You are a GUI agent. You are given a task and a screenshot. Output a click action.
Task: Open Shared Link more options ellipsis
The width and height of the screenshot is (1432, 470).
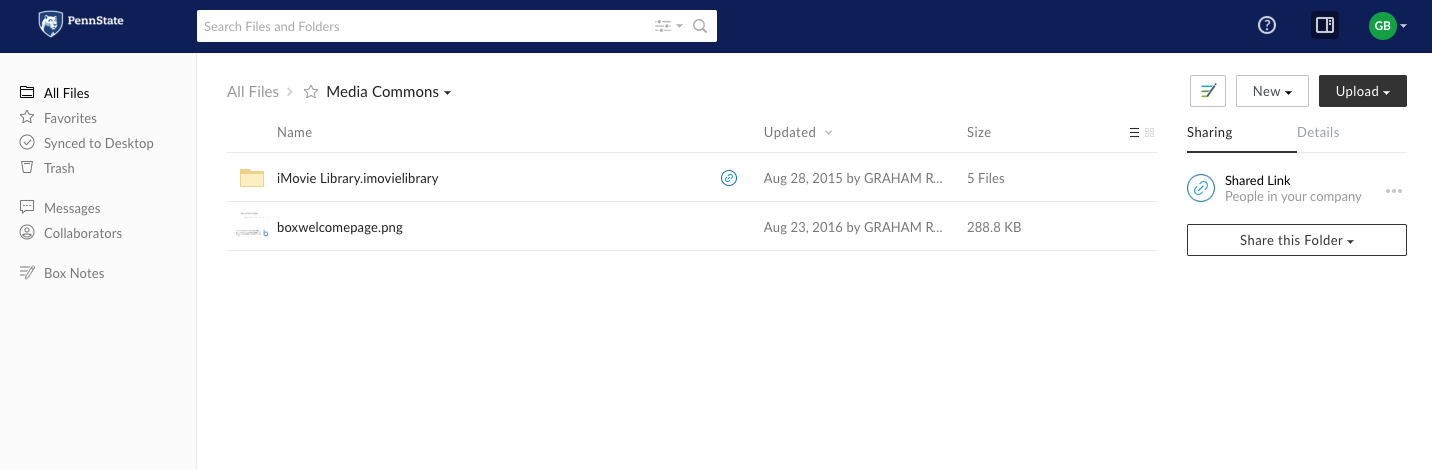point(1394,190)
